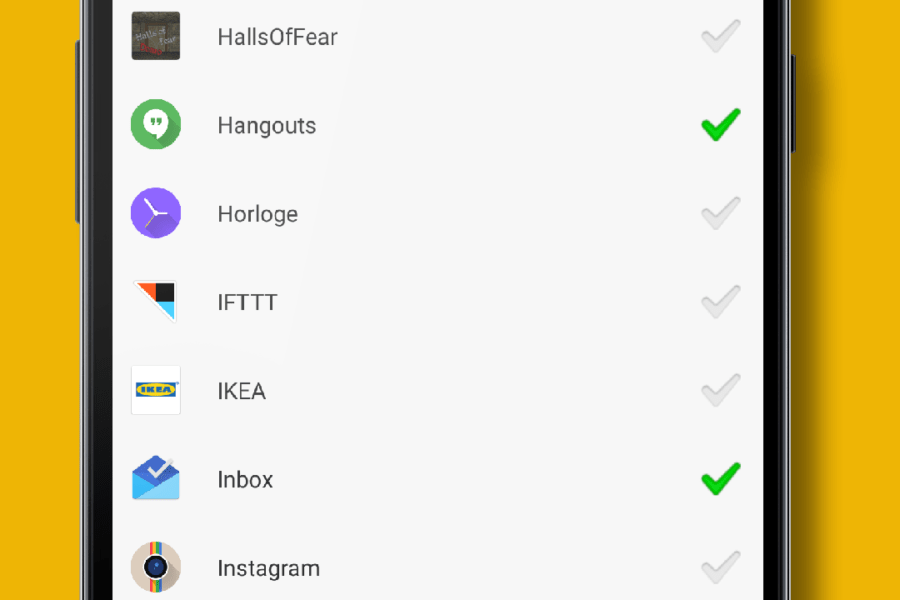Enable the IKEA checkmark

[x=721, y=390]
